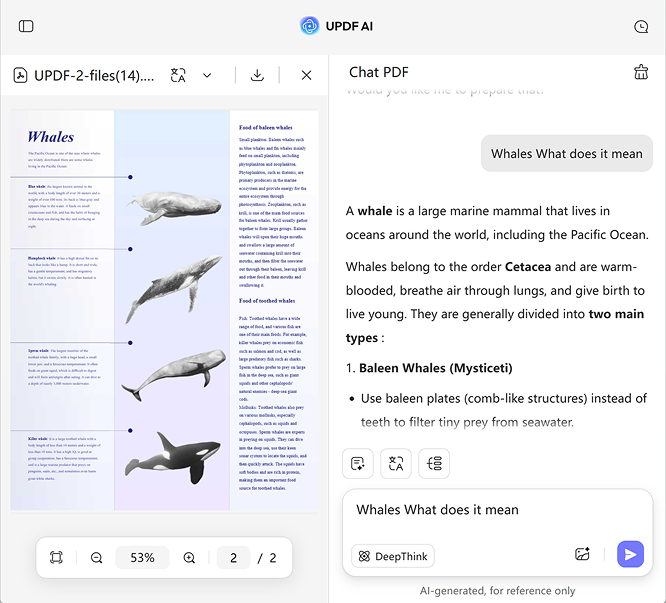Image resolution: width=666 pixels, height=603 pixels.
Task: Click the bold word 'Cetacea' in response
Action: (x=528, y=267)
